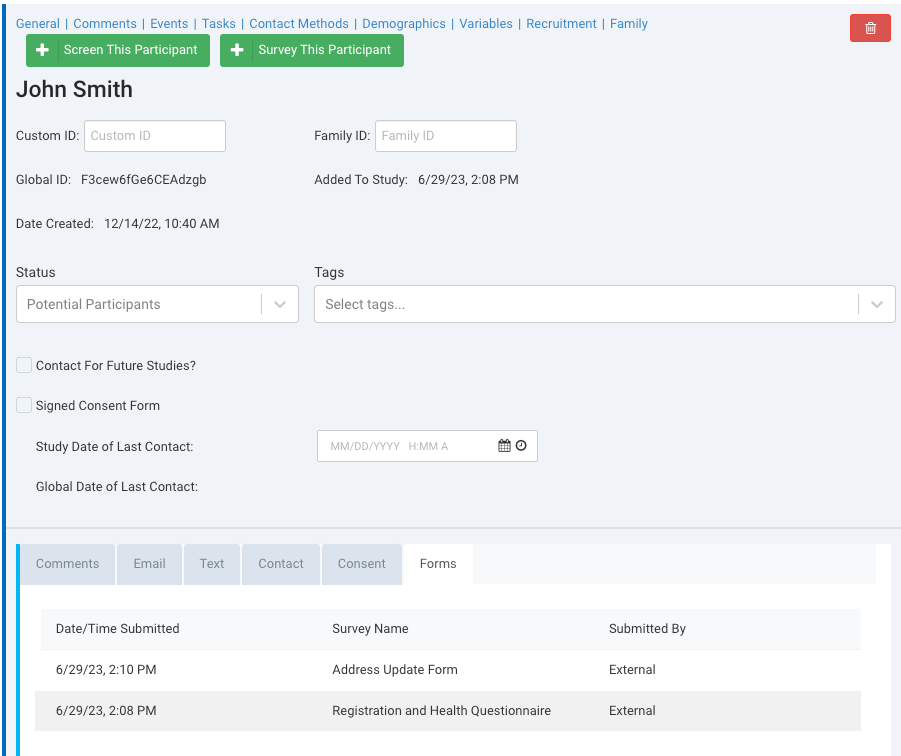
Task: Go to the Demographics link
Action: pyautogui.click(x=405, y=23)
